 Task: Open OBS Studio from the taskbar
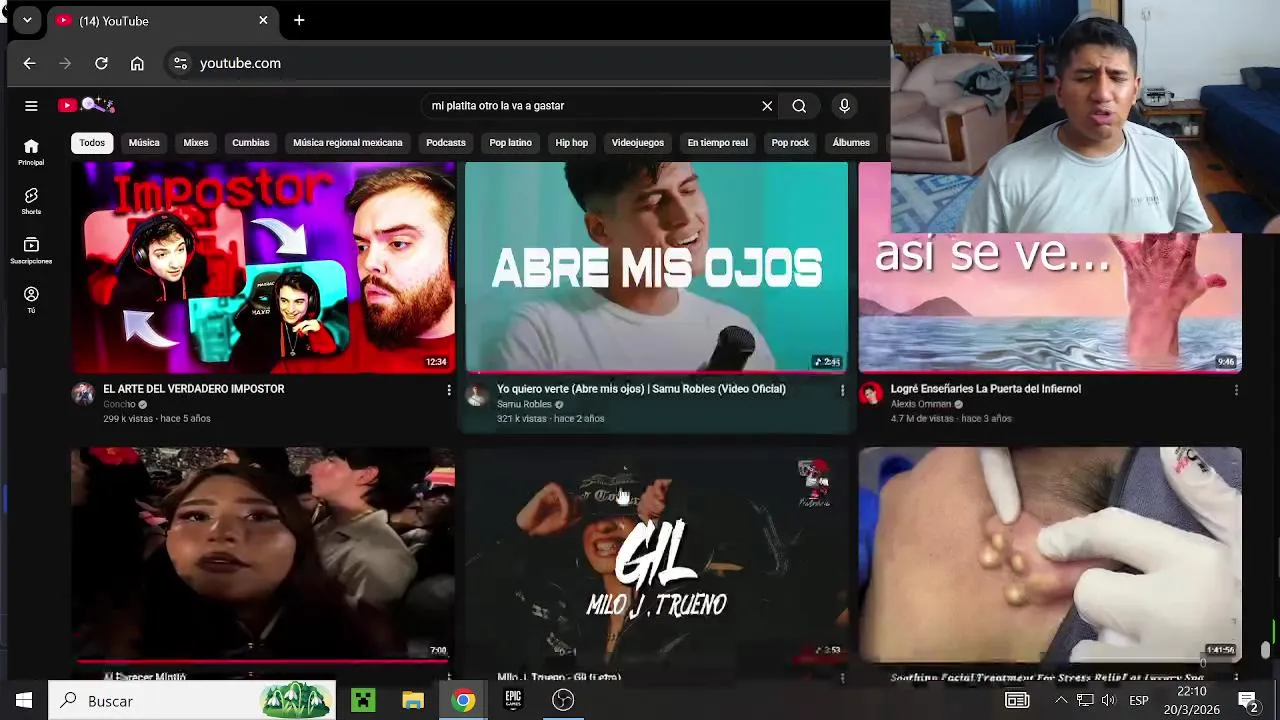(x=563, y=701)
